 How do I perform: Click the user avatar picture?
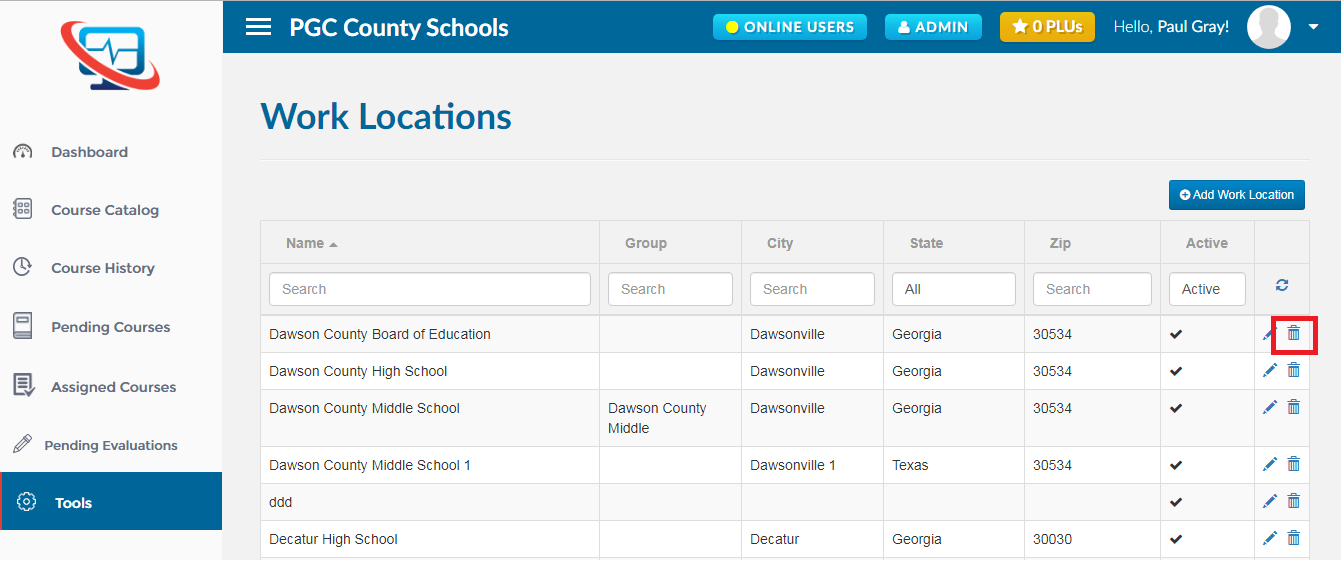click(1269, 27)
